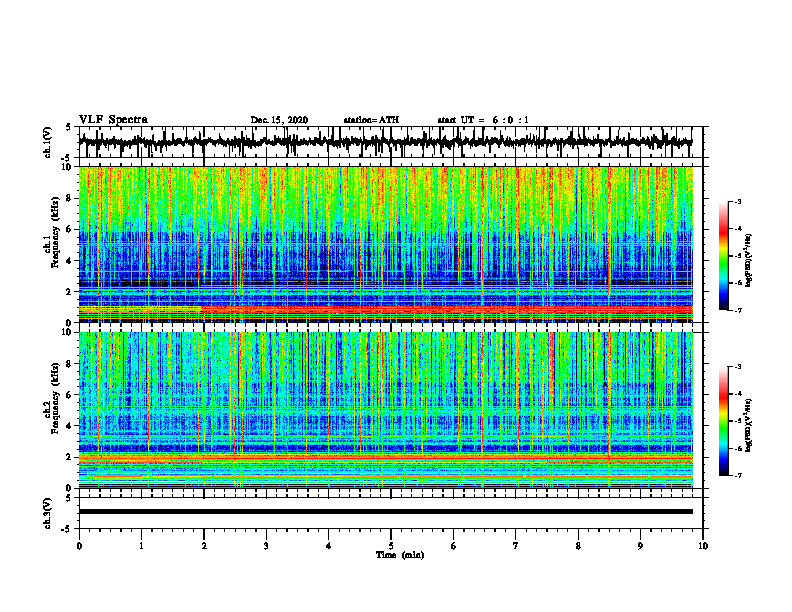Image resolution: width=792 pixels, height=612 pixels.
Task: Click ch.1 frequency tick label "6"
Action: pyautogui.click(x=69, y=230)
